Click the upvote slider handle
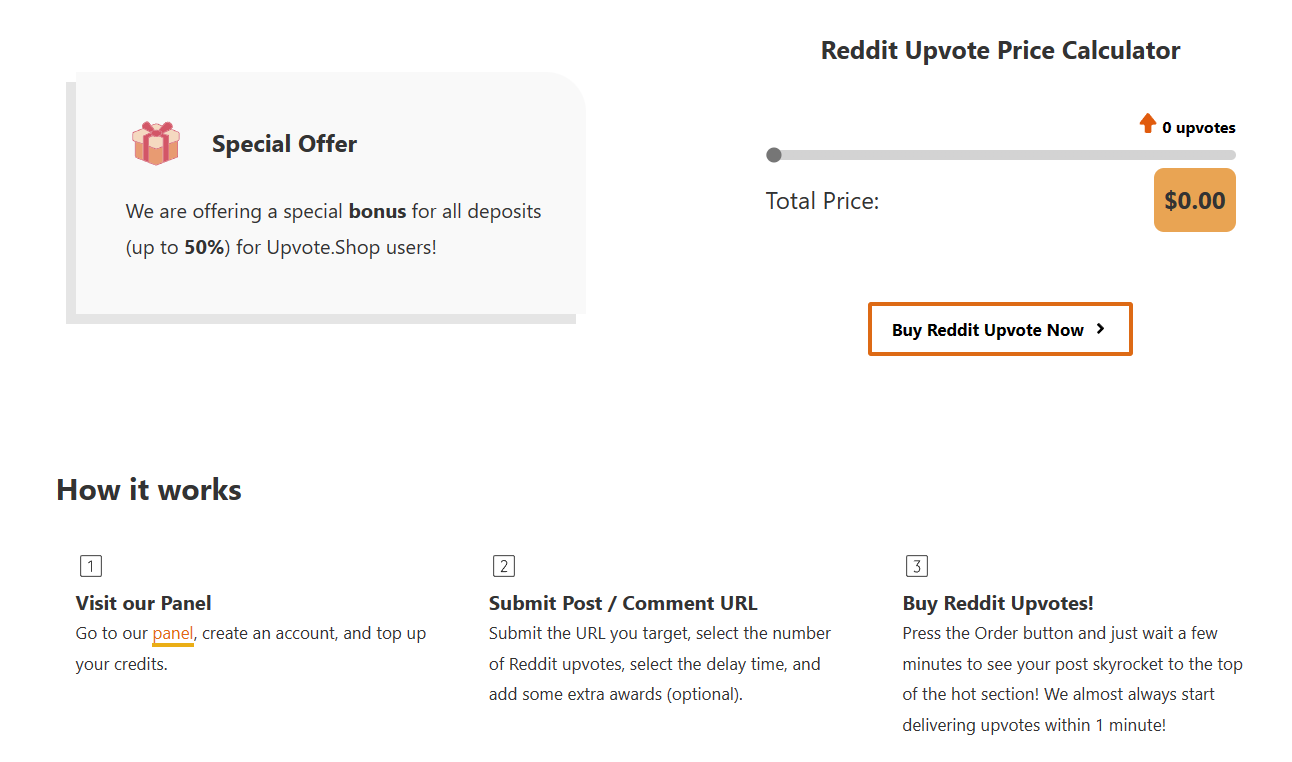This screenshot has height=762, width=1292. click(x=773, y=155)
